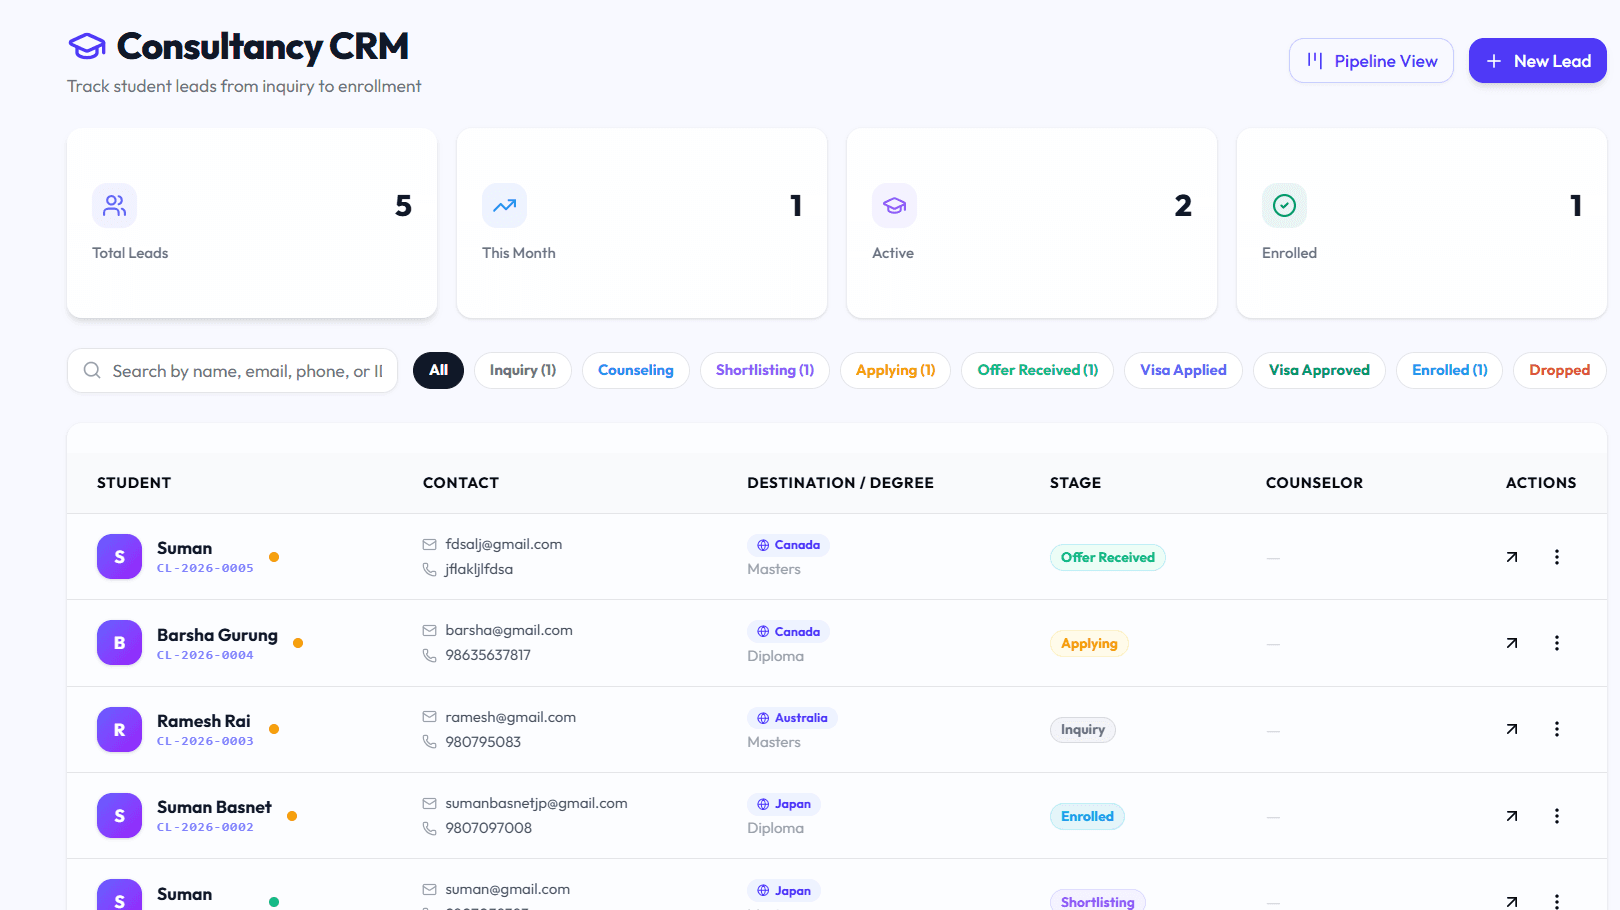Filter leads by Visa Approved stage
Viewport: 1620px width, 910px height.
coord(1319,370)
